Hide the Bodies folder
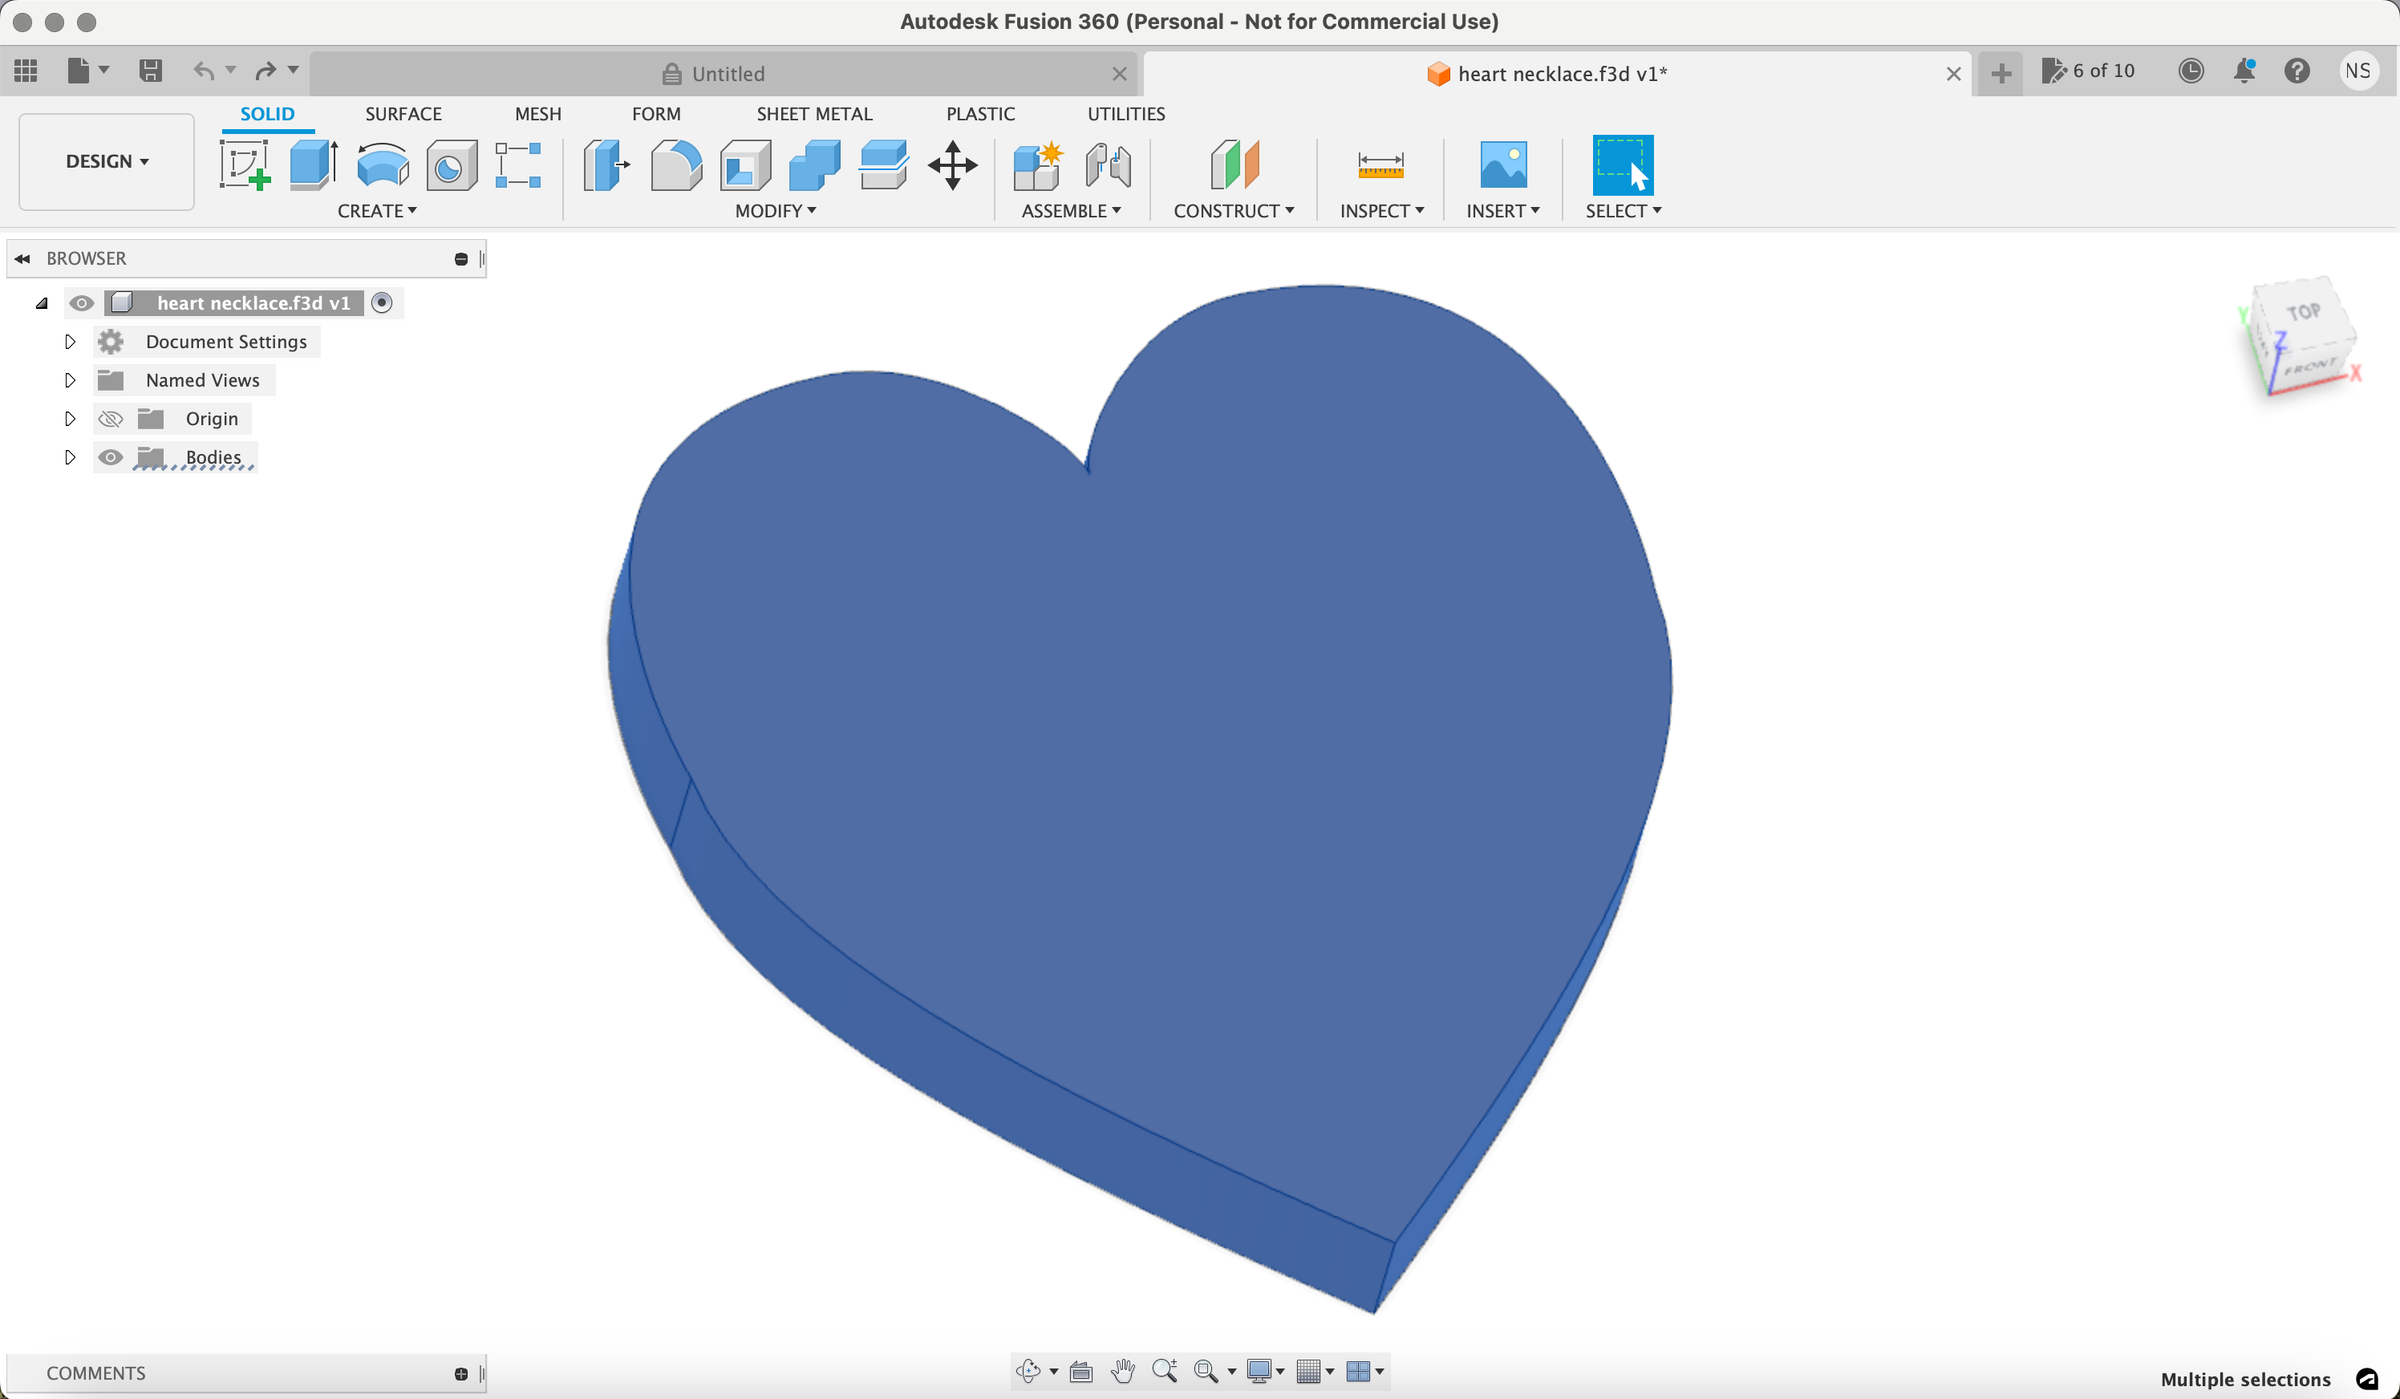Screen dimensions: 2400x1399 [x=110, y=457]
